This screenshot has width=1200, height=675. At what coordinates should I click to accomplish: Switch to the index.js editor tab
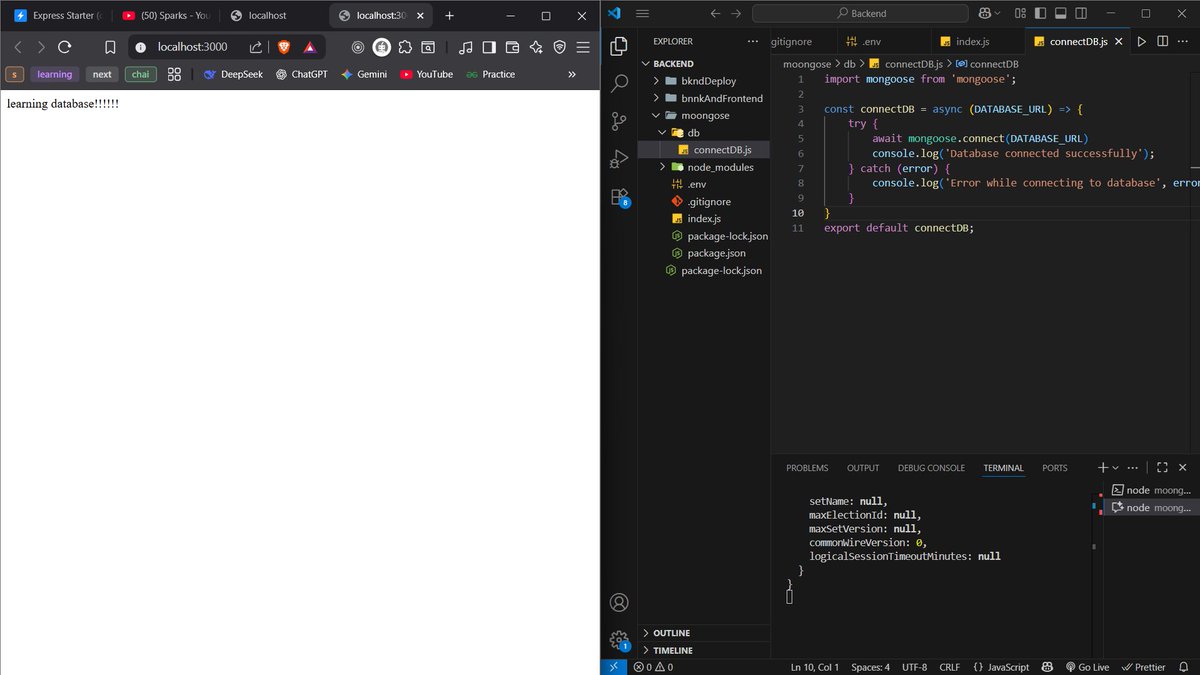(978, 42)
